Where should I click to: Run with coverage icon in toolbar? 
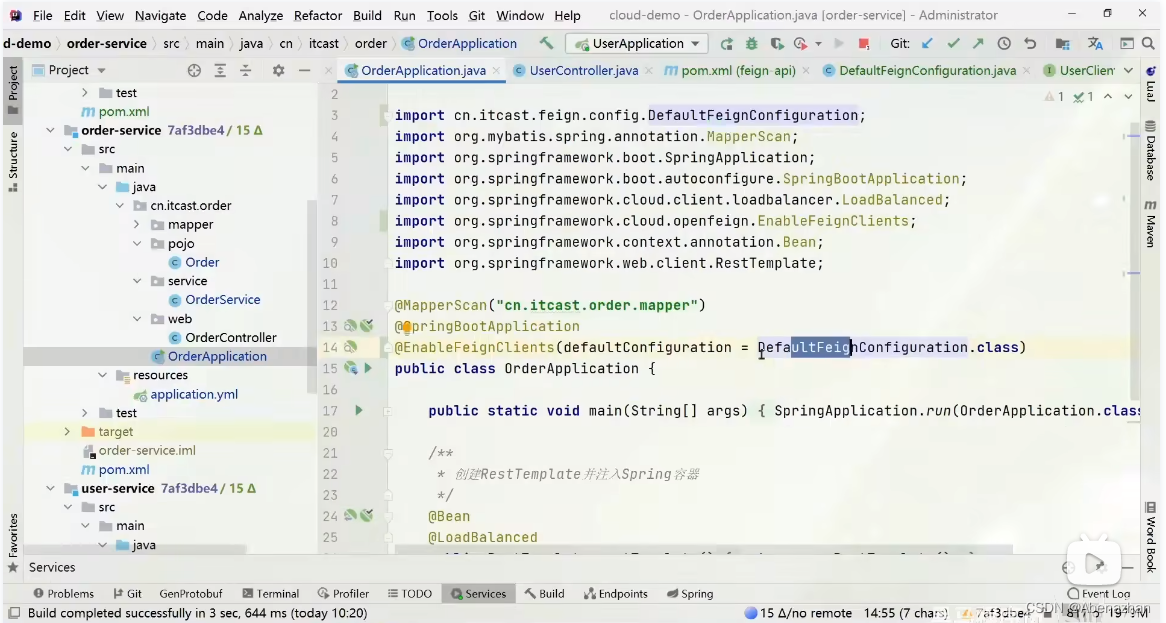pos(776,44)
